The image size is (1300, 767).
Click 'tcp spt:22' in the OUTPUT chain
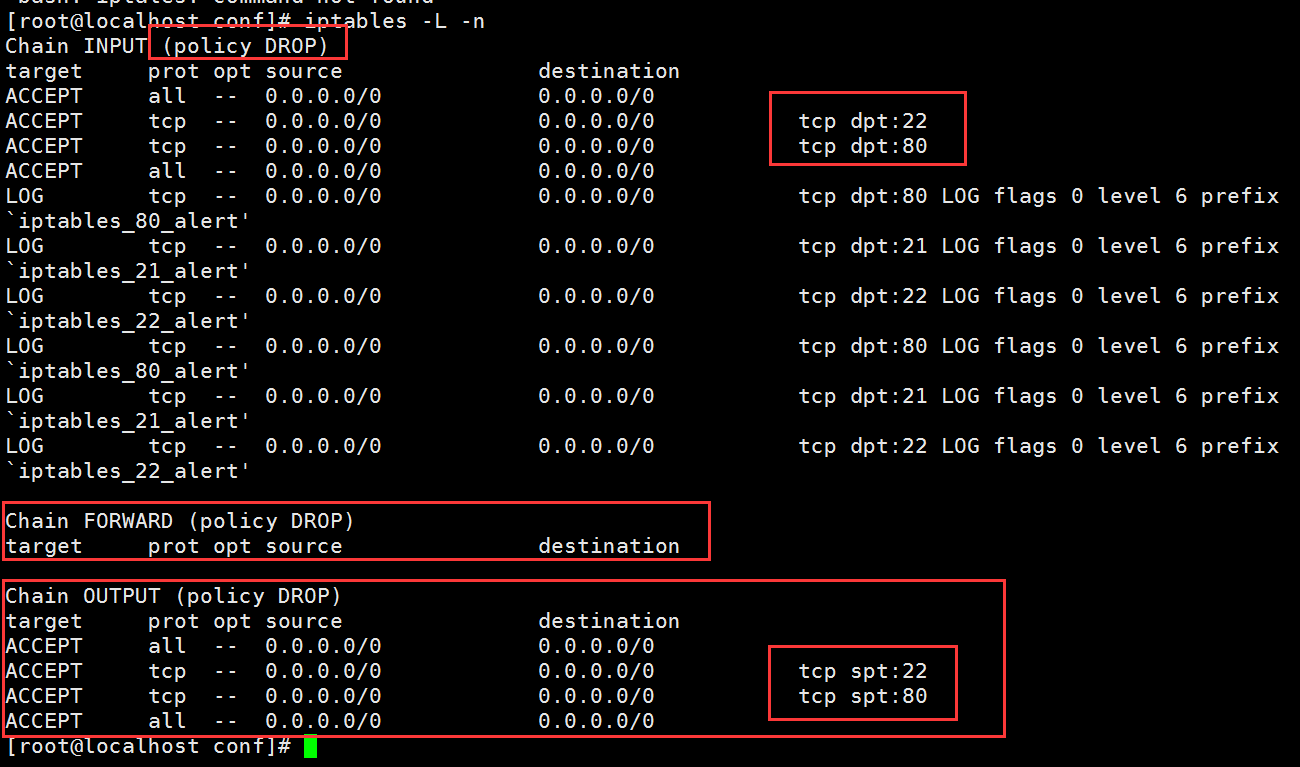[863, 671]
